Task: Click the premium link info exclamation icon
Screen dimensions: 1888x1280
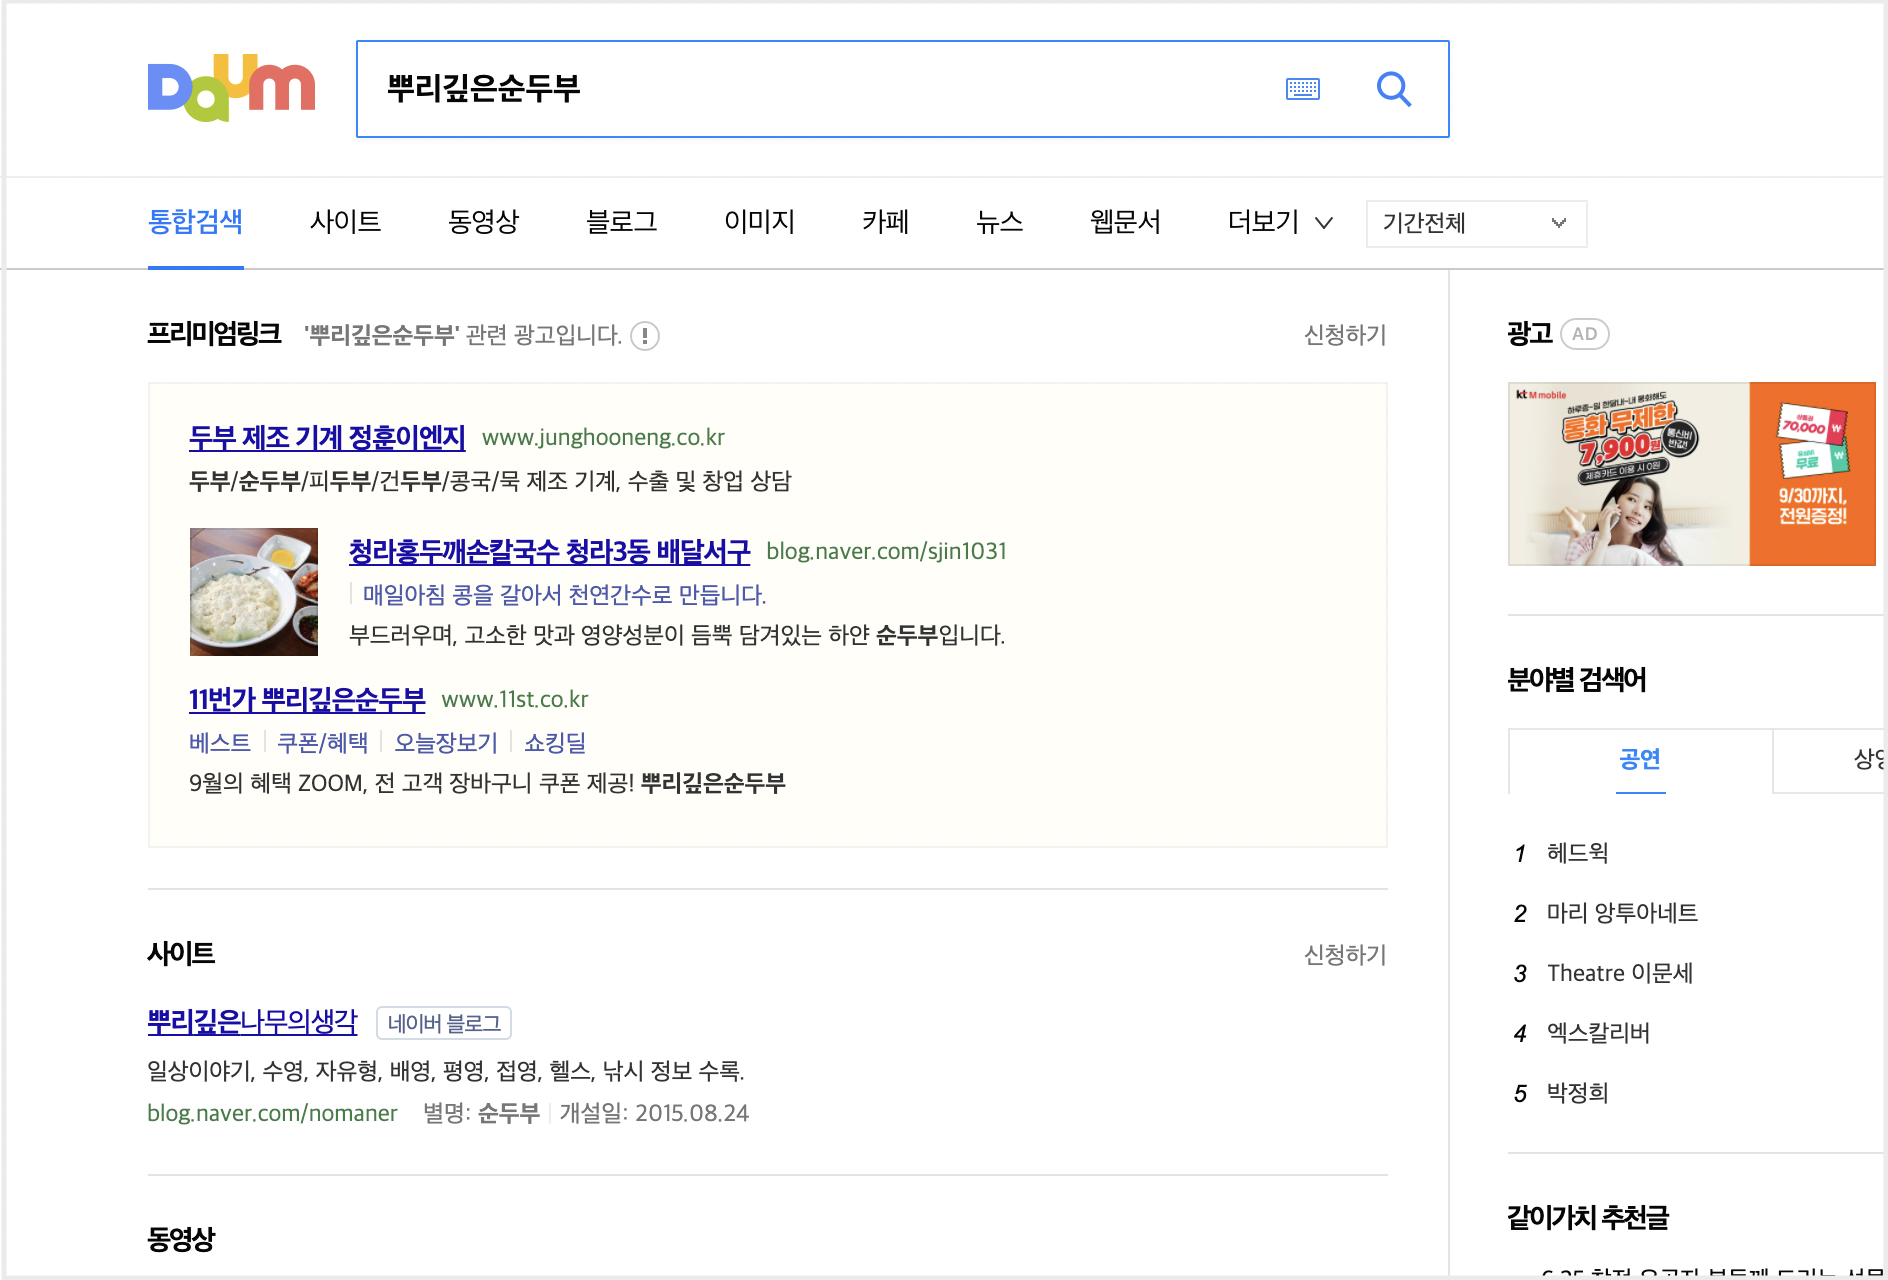Action: (645, 336)
